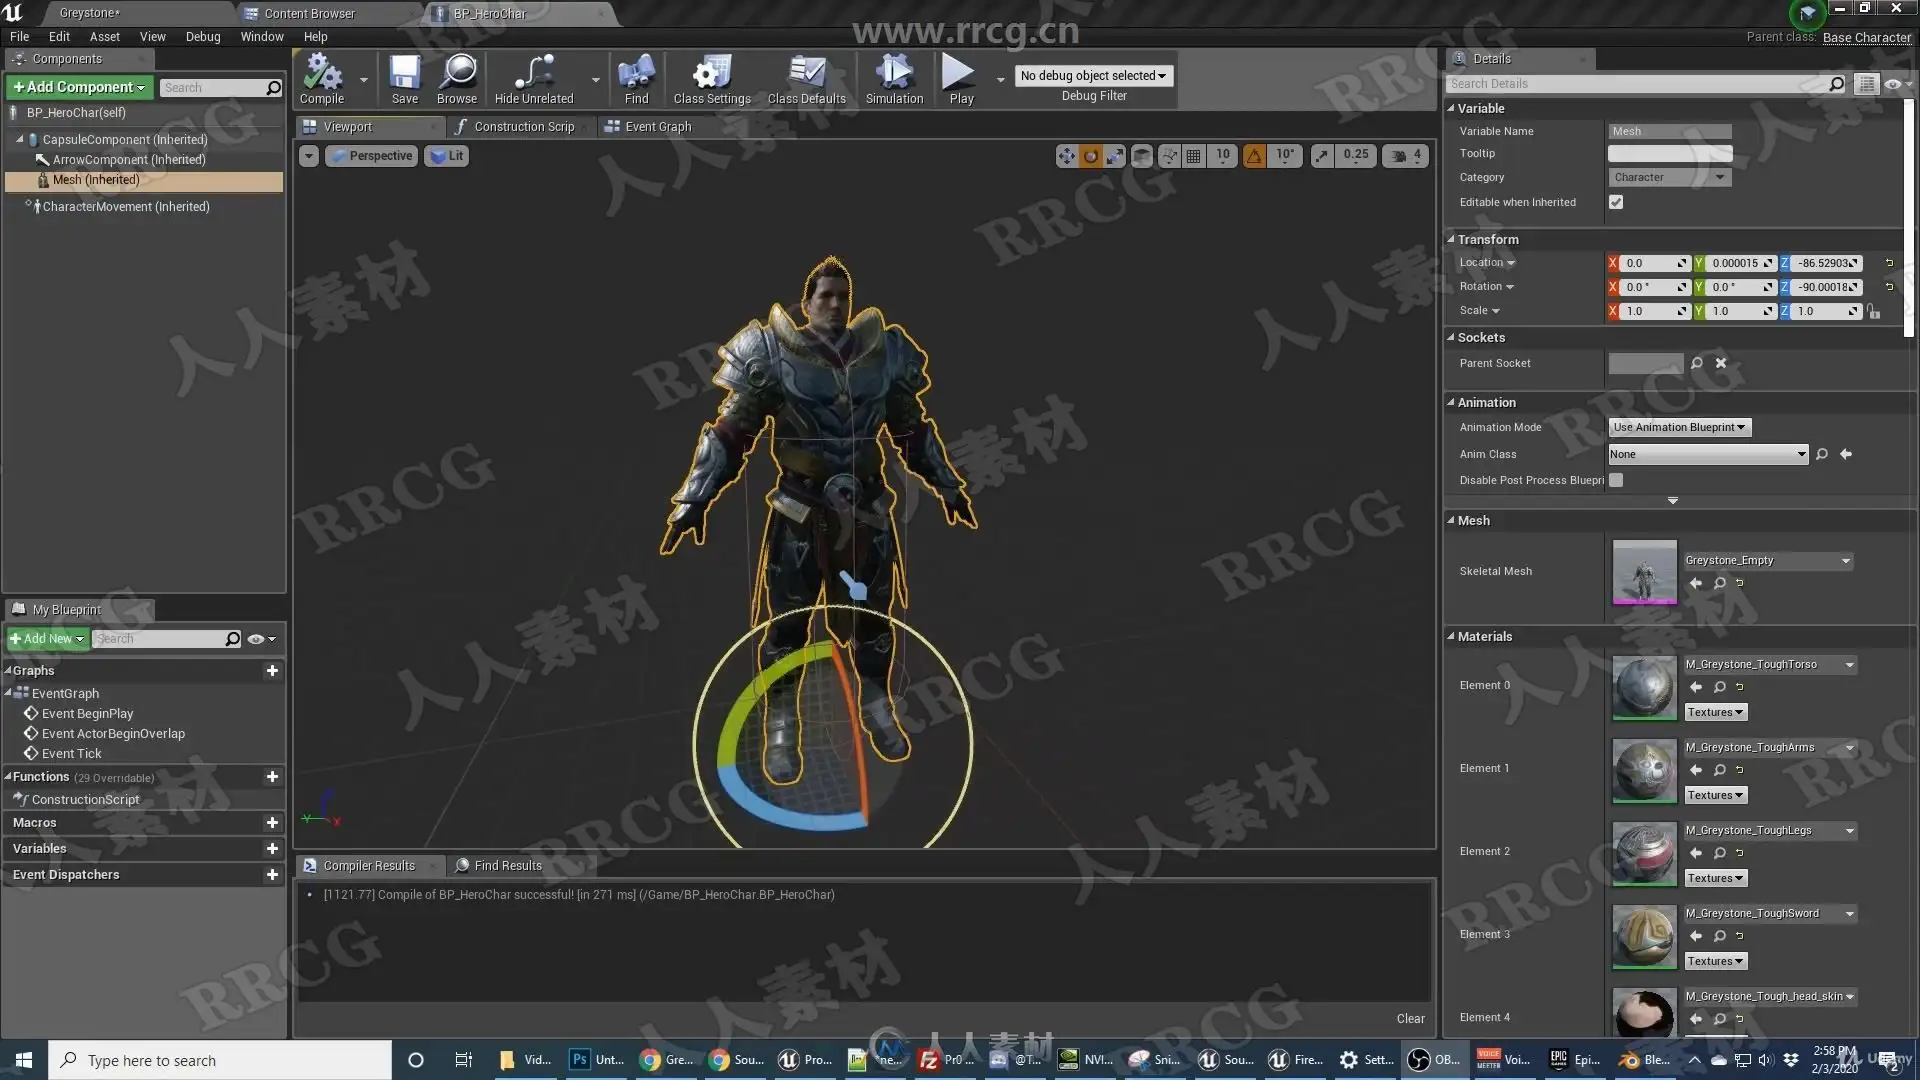The width and height of the screenshot is (1920, 1080).
Task: Open the Window menu
Action: (261, 37)
